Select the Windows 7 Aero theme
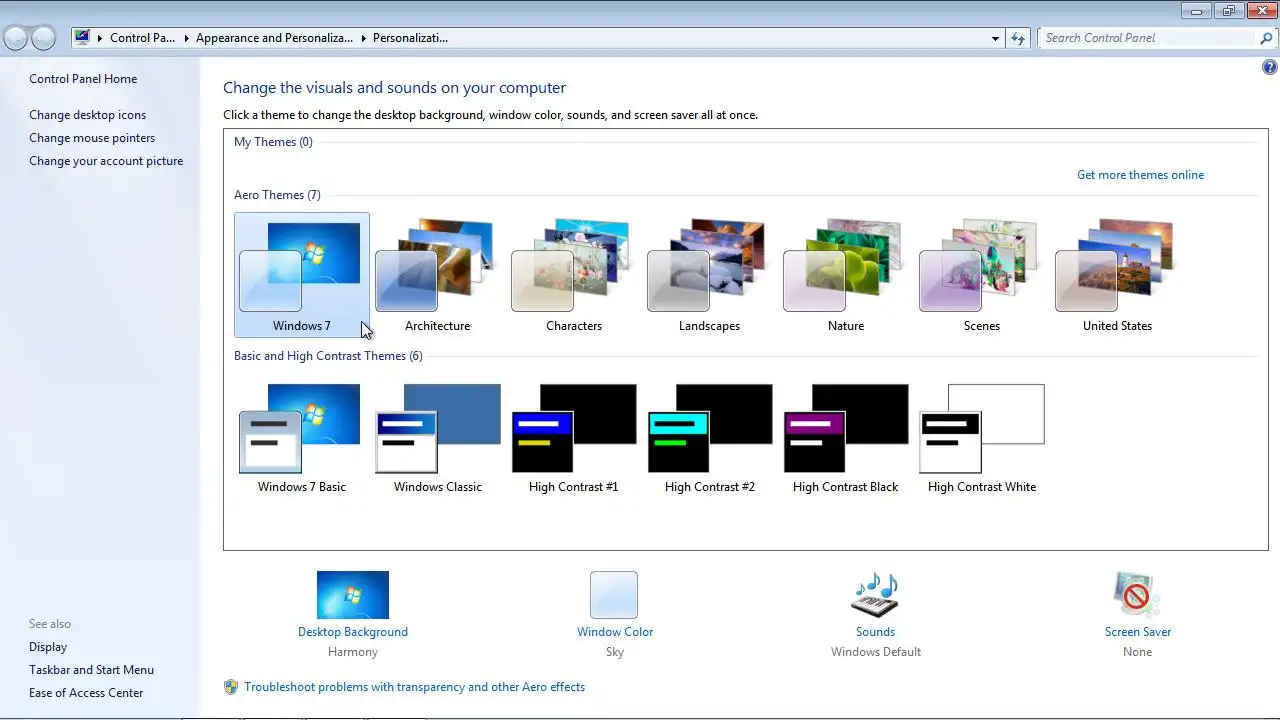Image resolution: width=1280 pixels, height=720 pixels. click(301, 275)
